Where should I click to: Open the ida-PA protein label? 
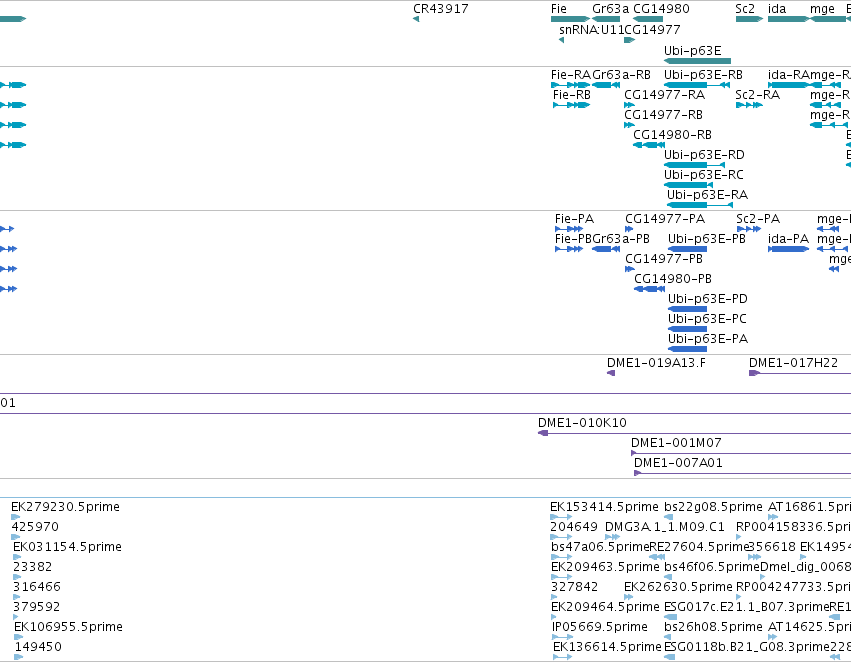click(788, 239)
